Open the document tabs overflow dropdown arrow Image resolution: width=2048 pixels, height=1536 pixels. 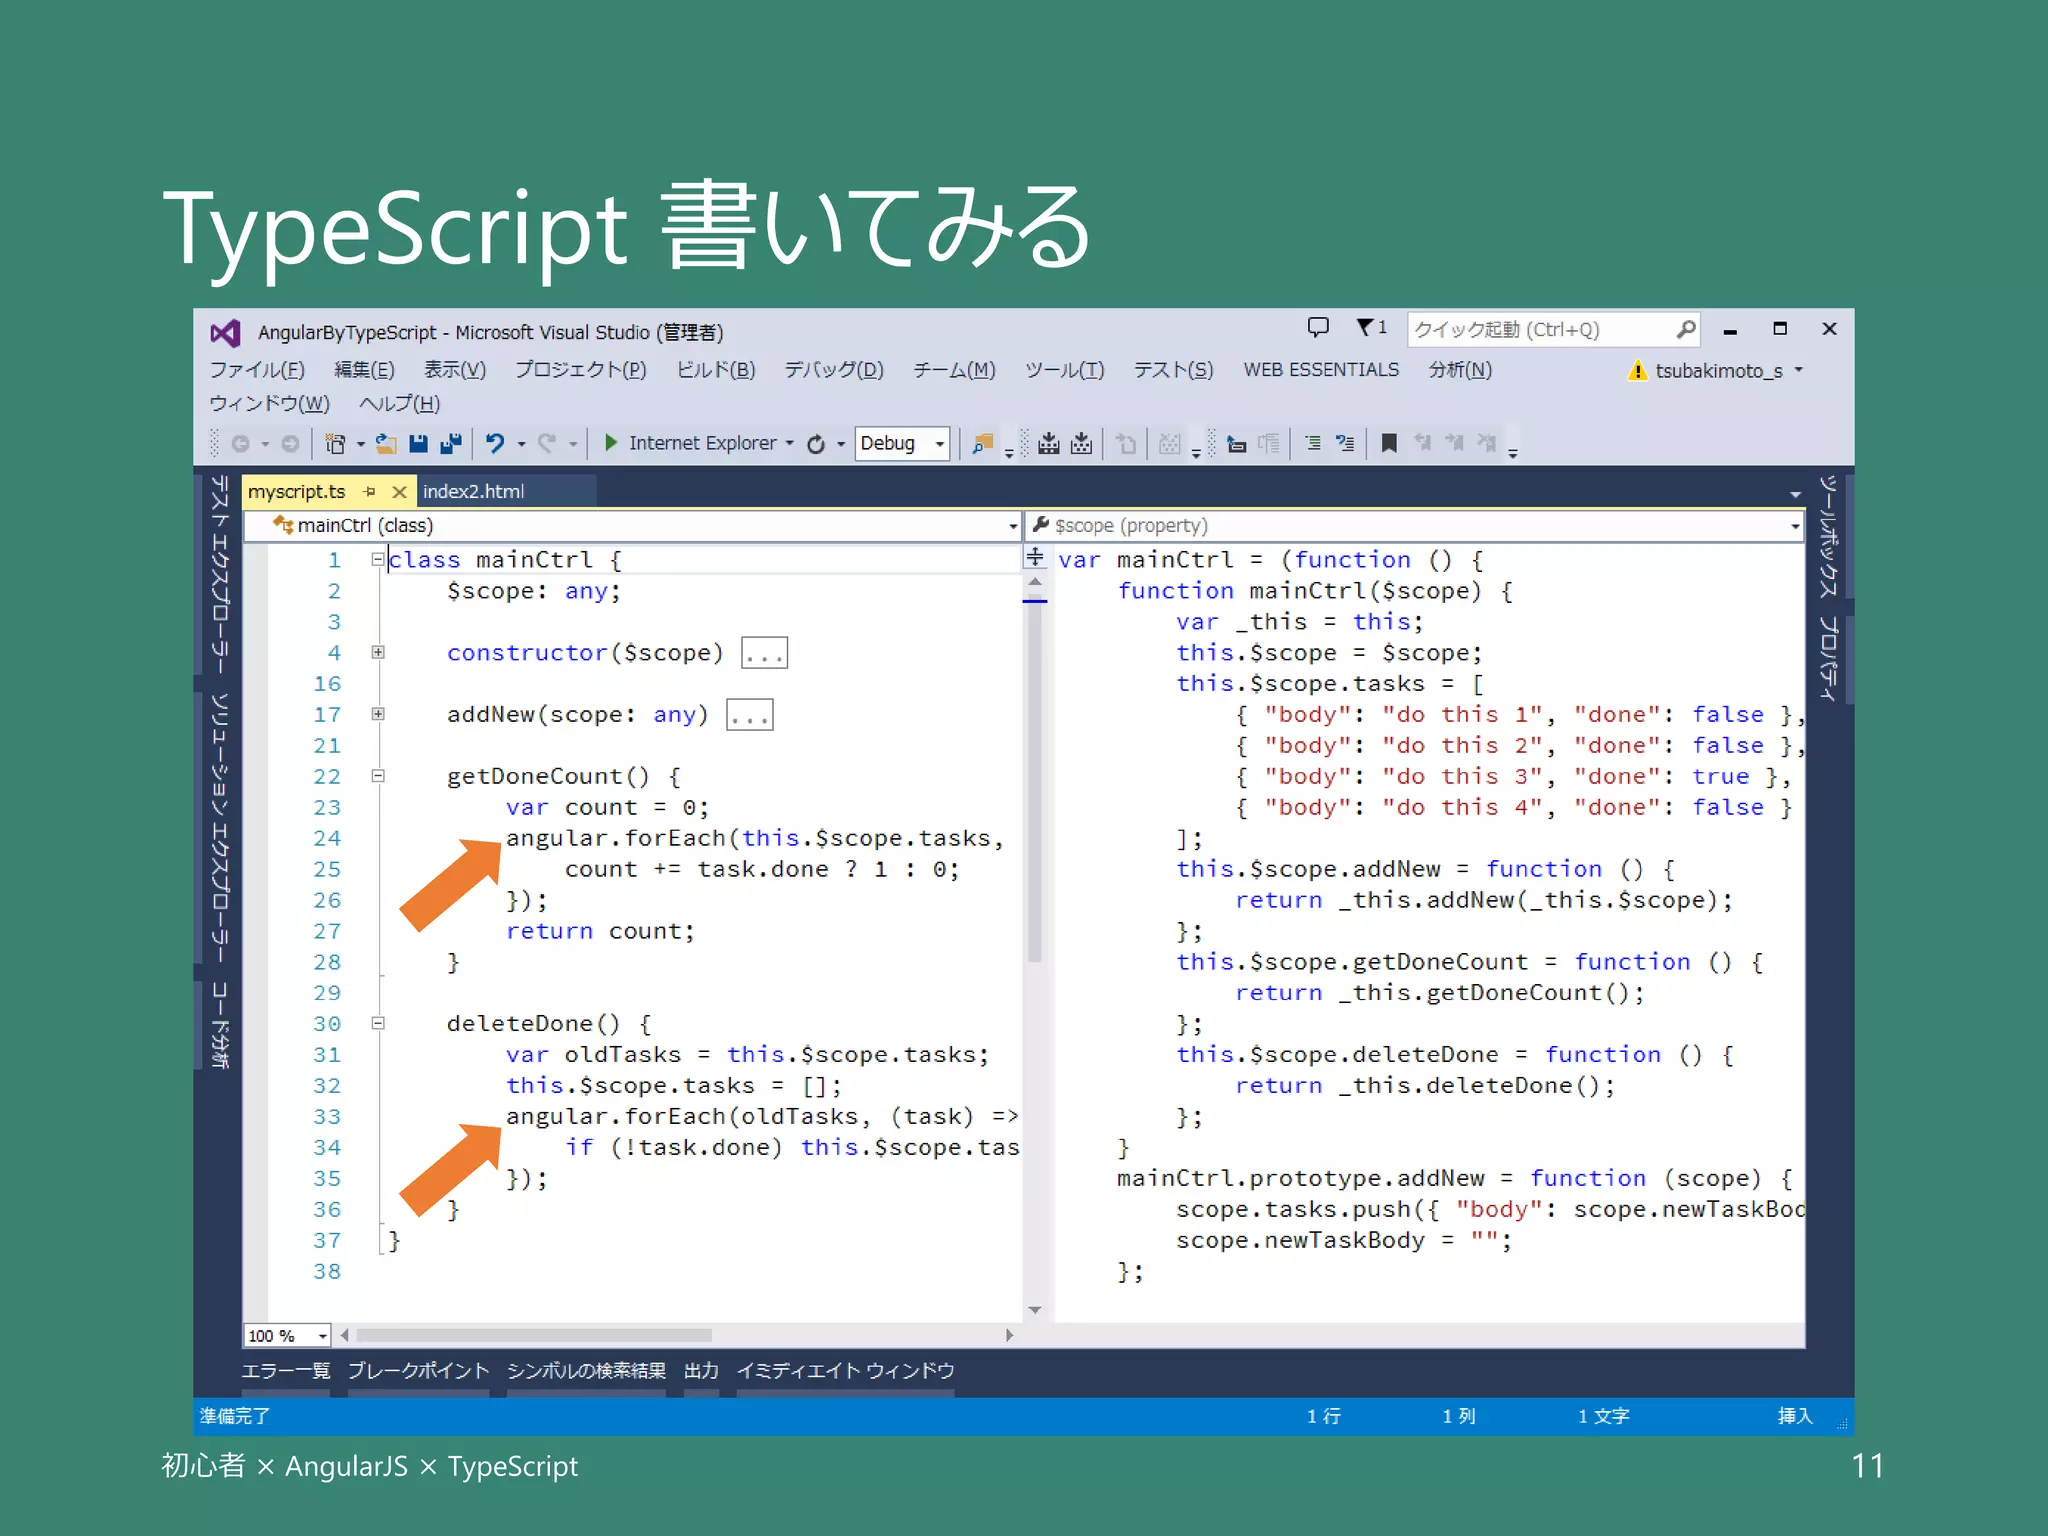1796,494
